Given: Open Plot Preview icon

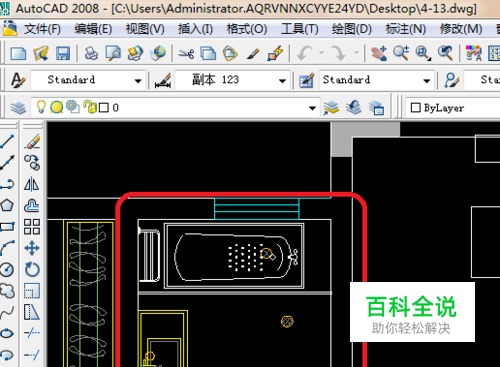Looking at the screenshot, I should click(x=113, y=53).
